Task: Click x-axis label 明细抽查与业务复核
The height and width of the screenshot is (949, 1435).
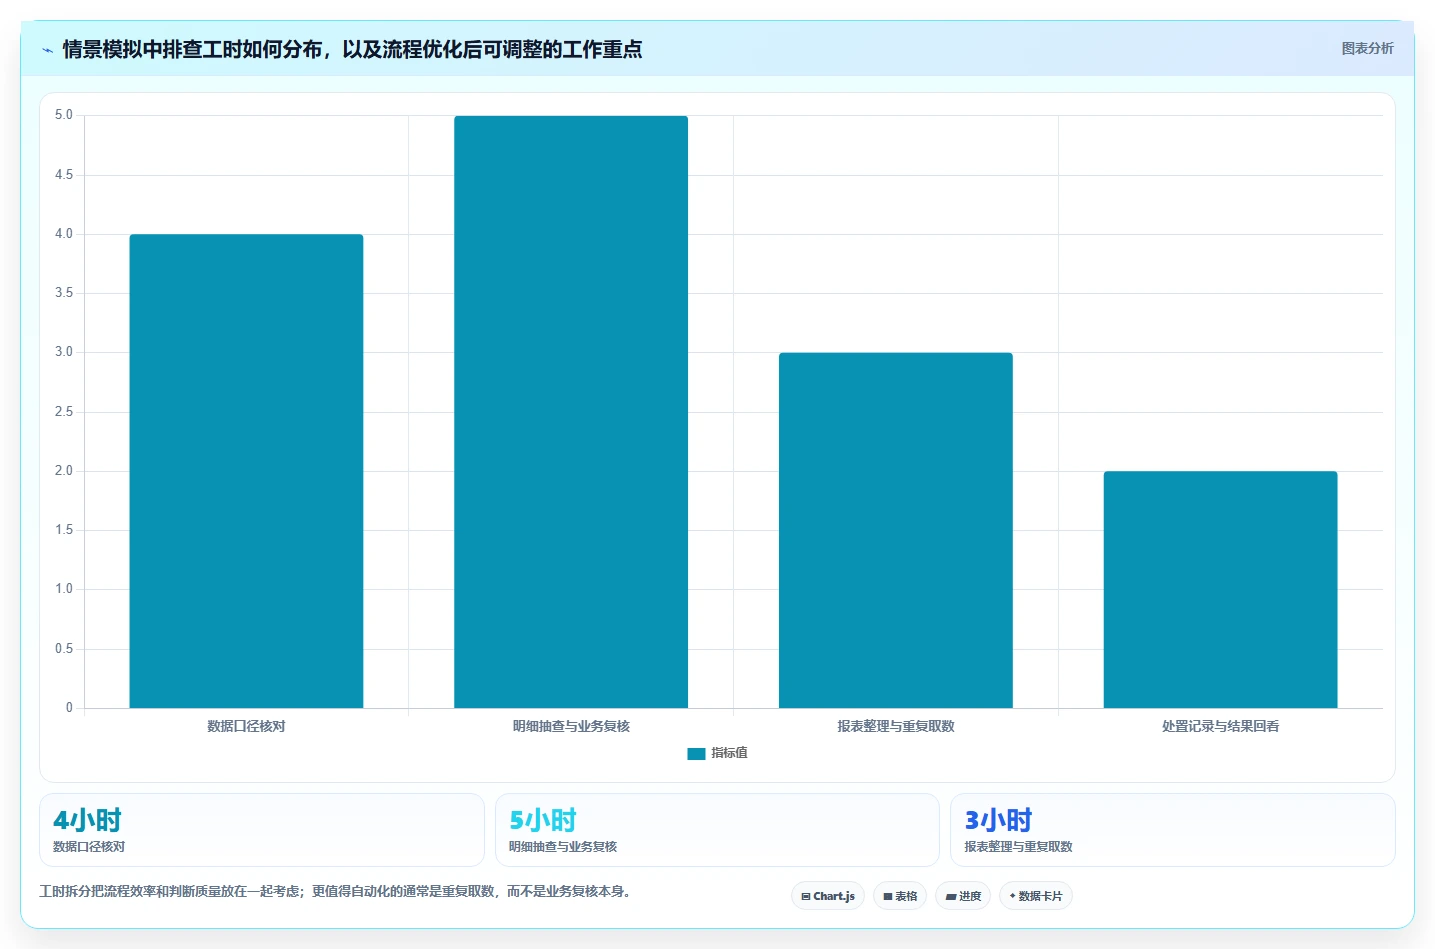Action: [x=571, y=726]
